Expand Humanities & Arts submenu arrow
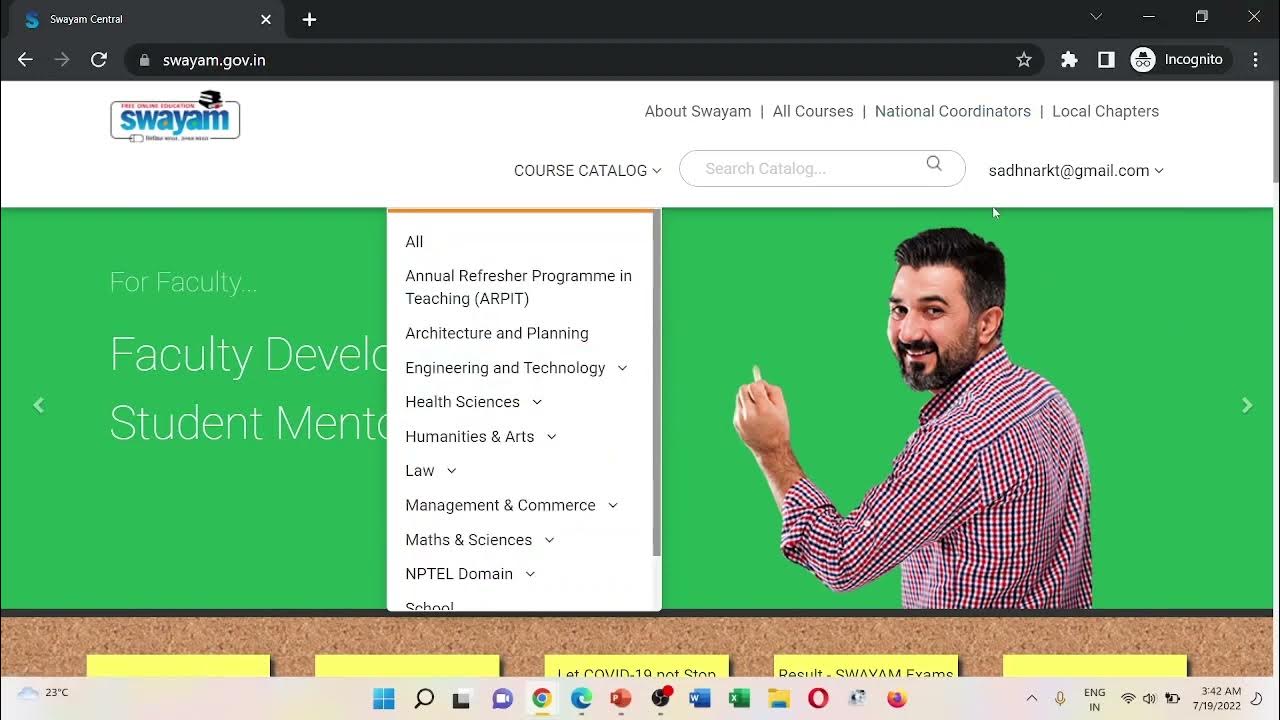1280x720 pixels. (551, 437)
